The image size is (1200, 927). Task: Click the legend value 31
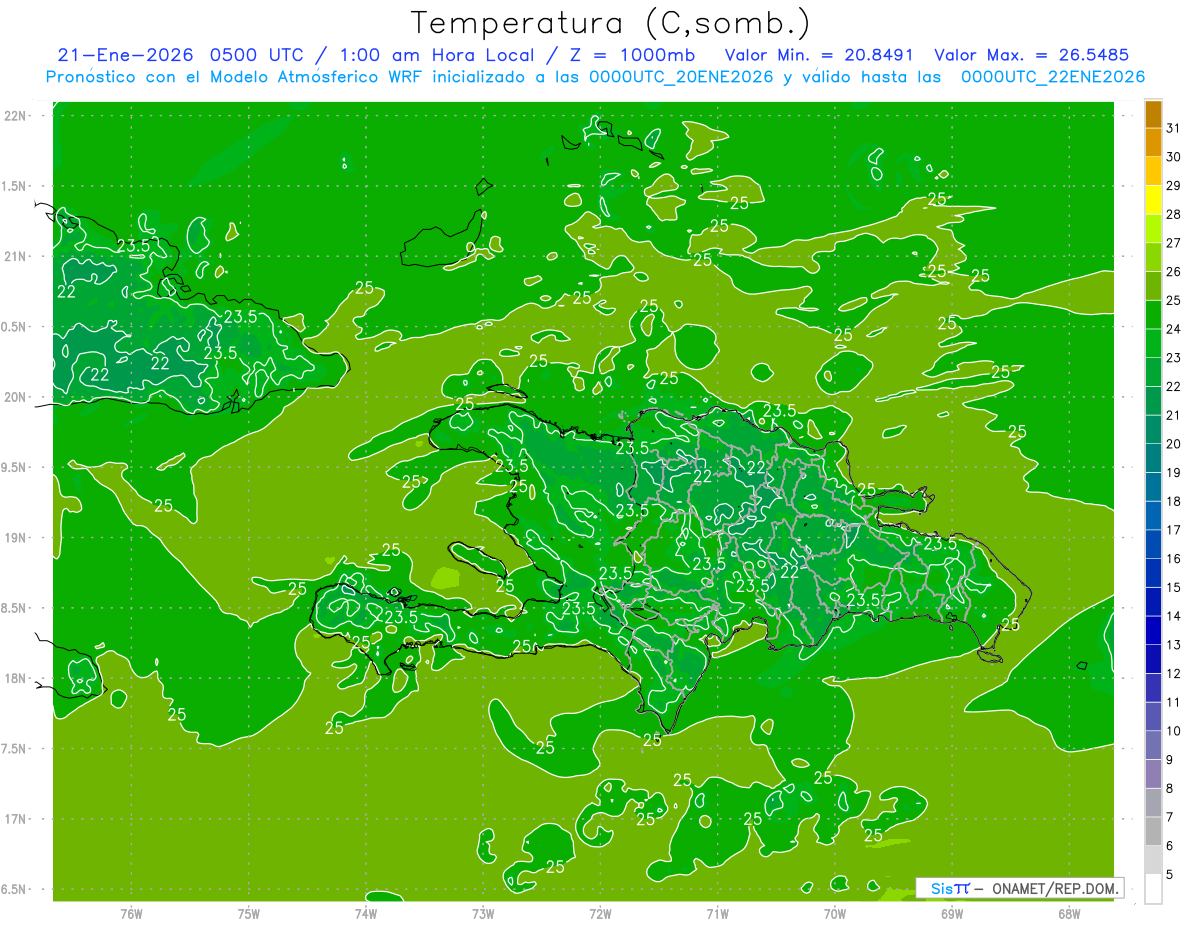[x=1174, y=128]
